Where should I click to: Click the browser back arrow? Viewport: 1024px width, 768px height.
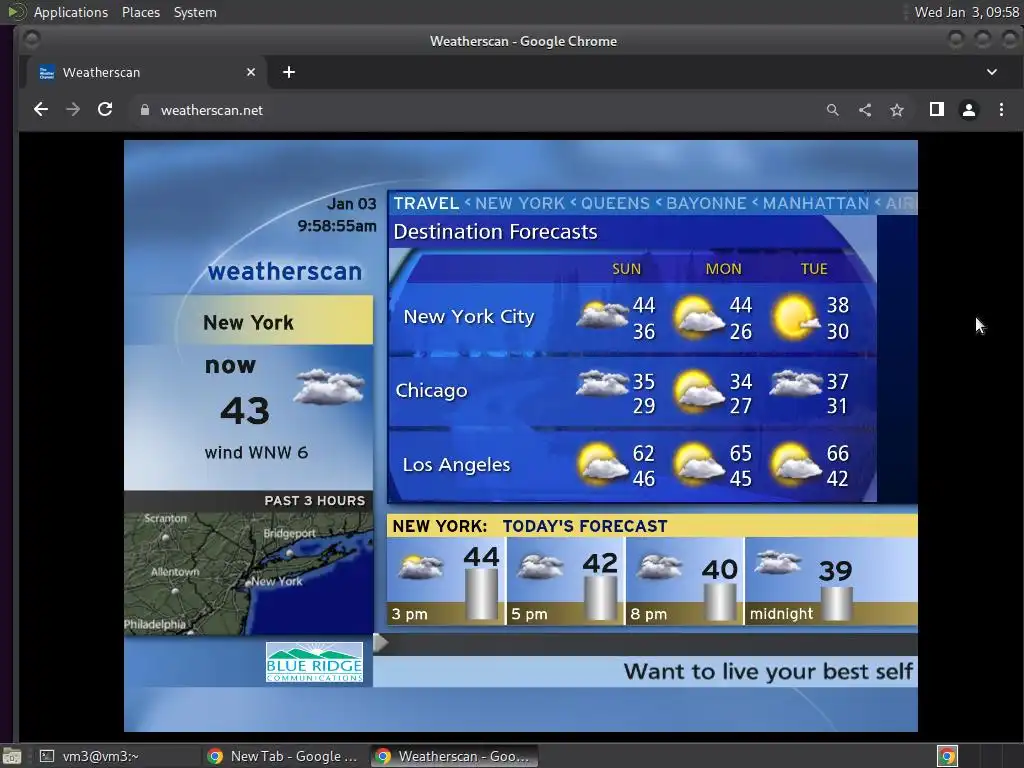pos(40,110)
